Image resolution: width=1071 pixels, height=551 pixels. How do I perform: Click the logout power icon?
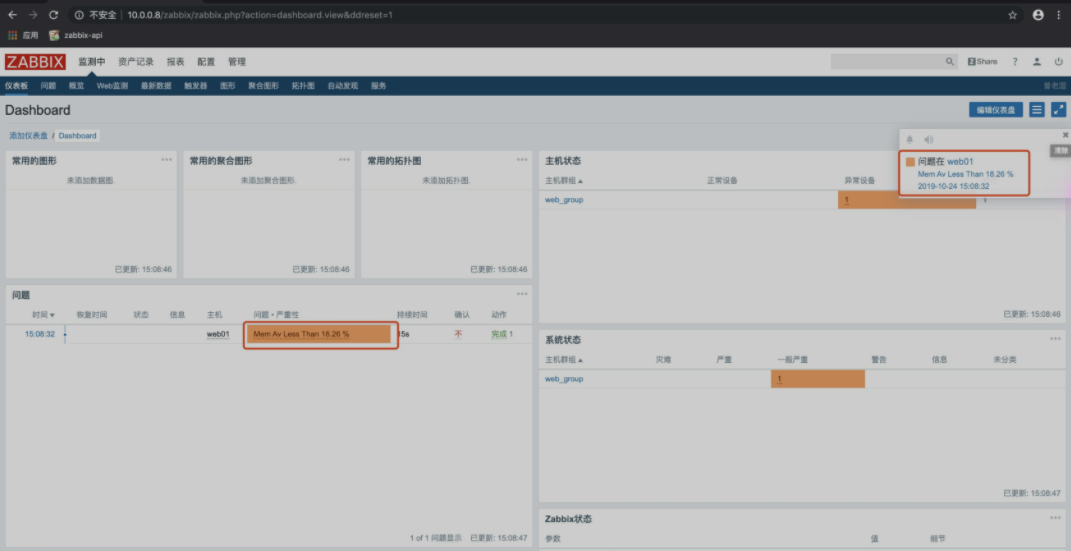tap(1059, 61)
